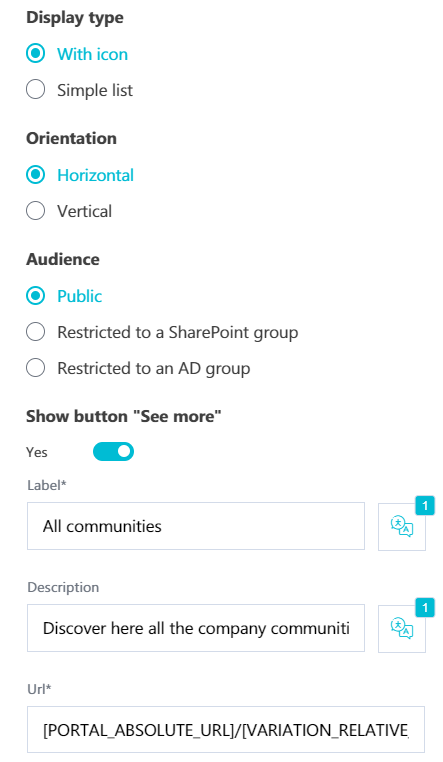Focus the Description text field
Image resolution: width=443 pixels, height=762 pixels.
196,628
